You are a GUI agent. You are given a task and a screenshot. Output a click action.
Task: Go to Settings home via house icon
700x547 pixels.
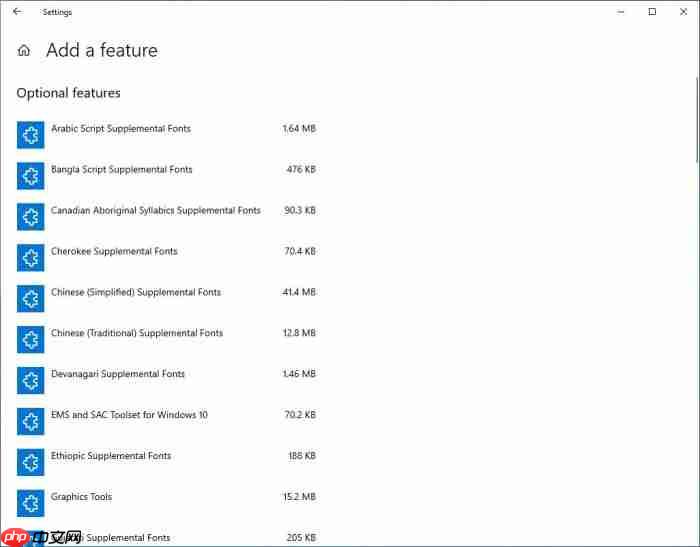(x=24, y=51)
